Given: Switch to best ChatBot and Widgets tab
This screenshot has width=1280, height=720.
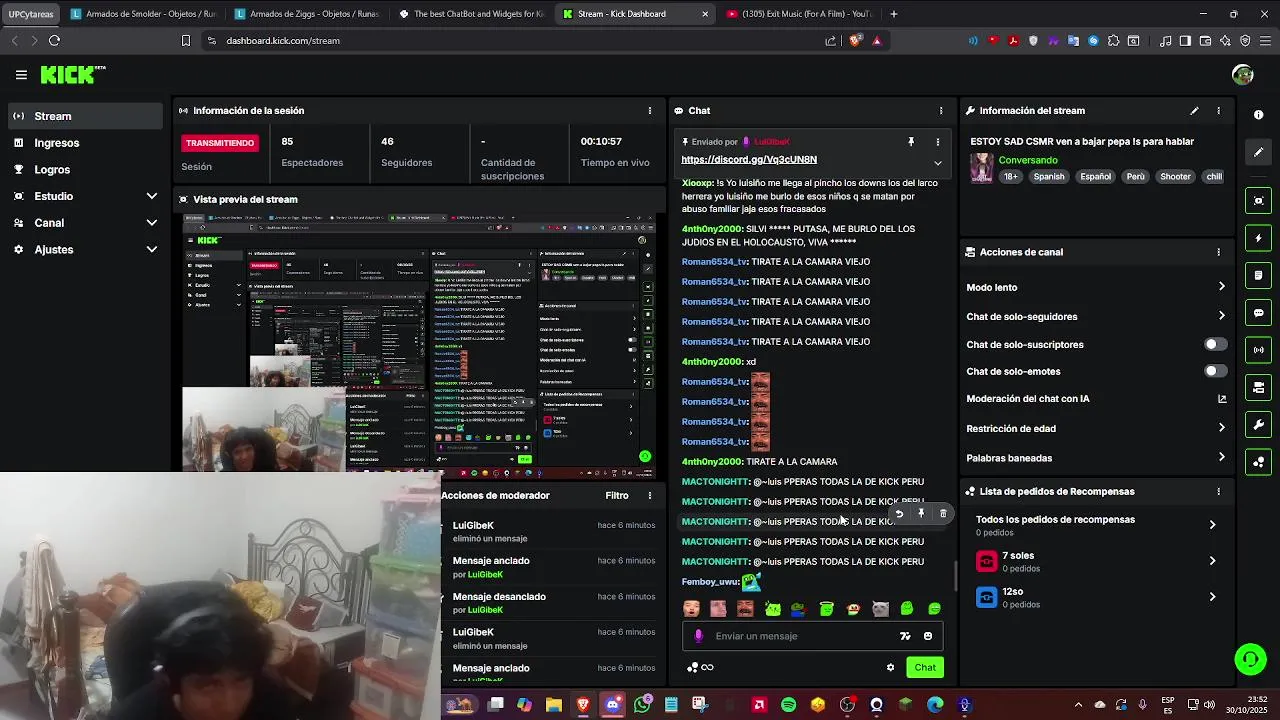Looking at the screenshot, I should click(x=470, y=14).
